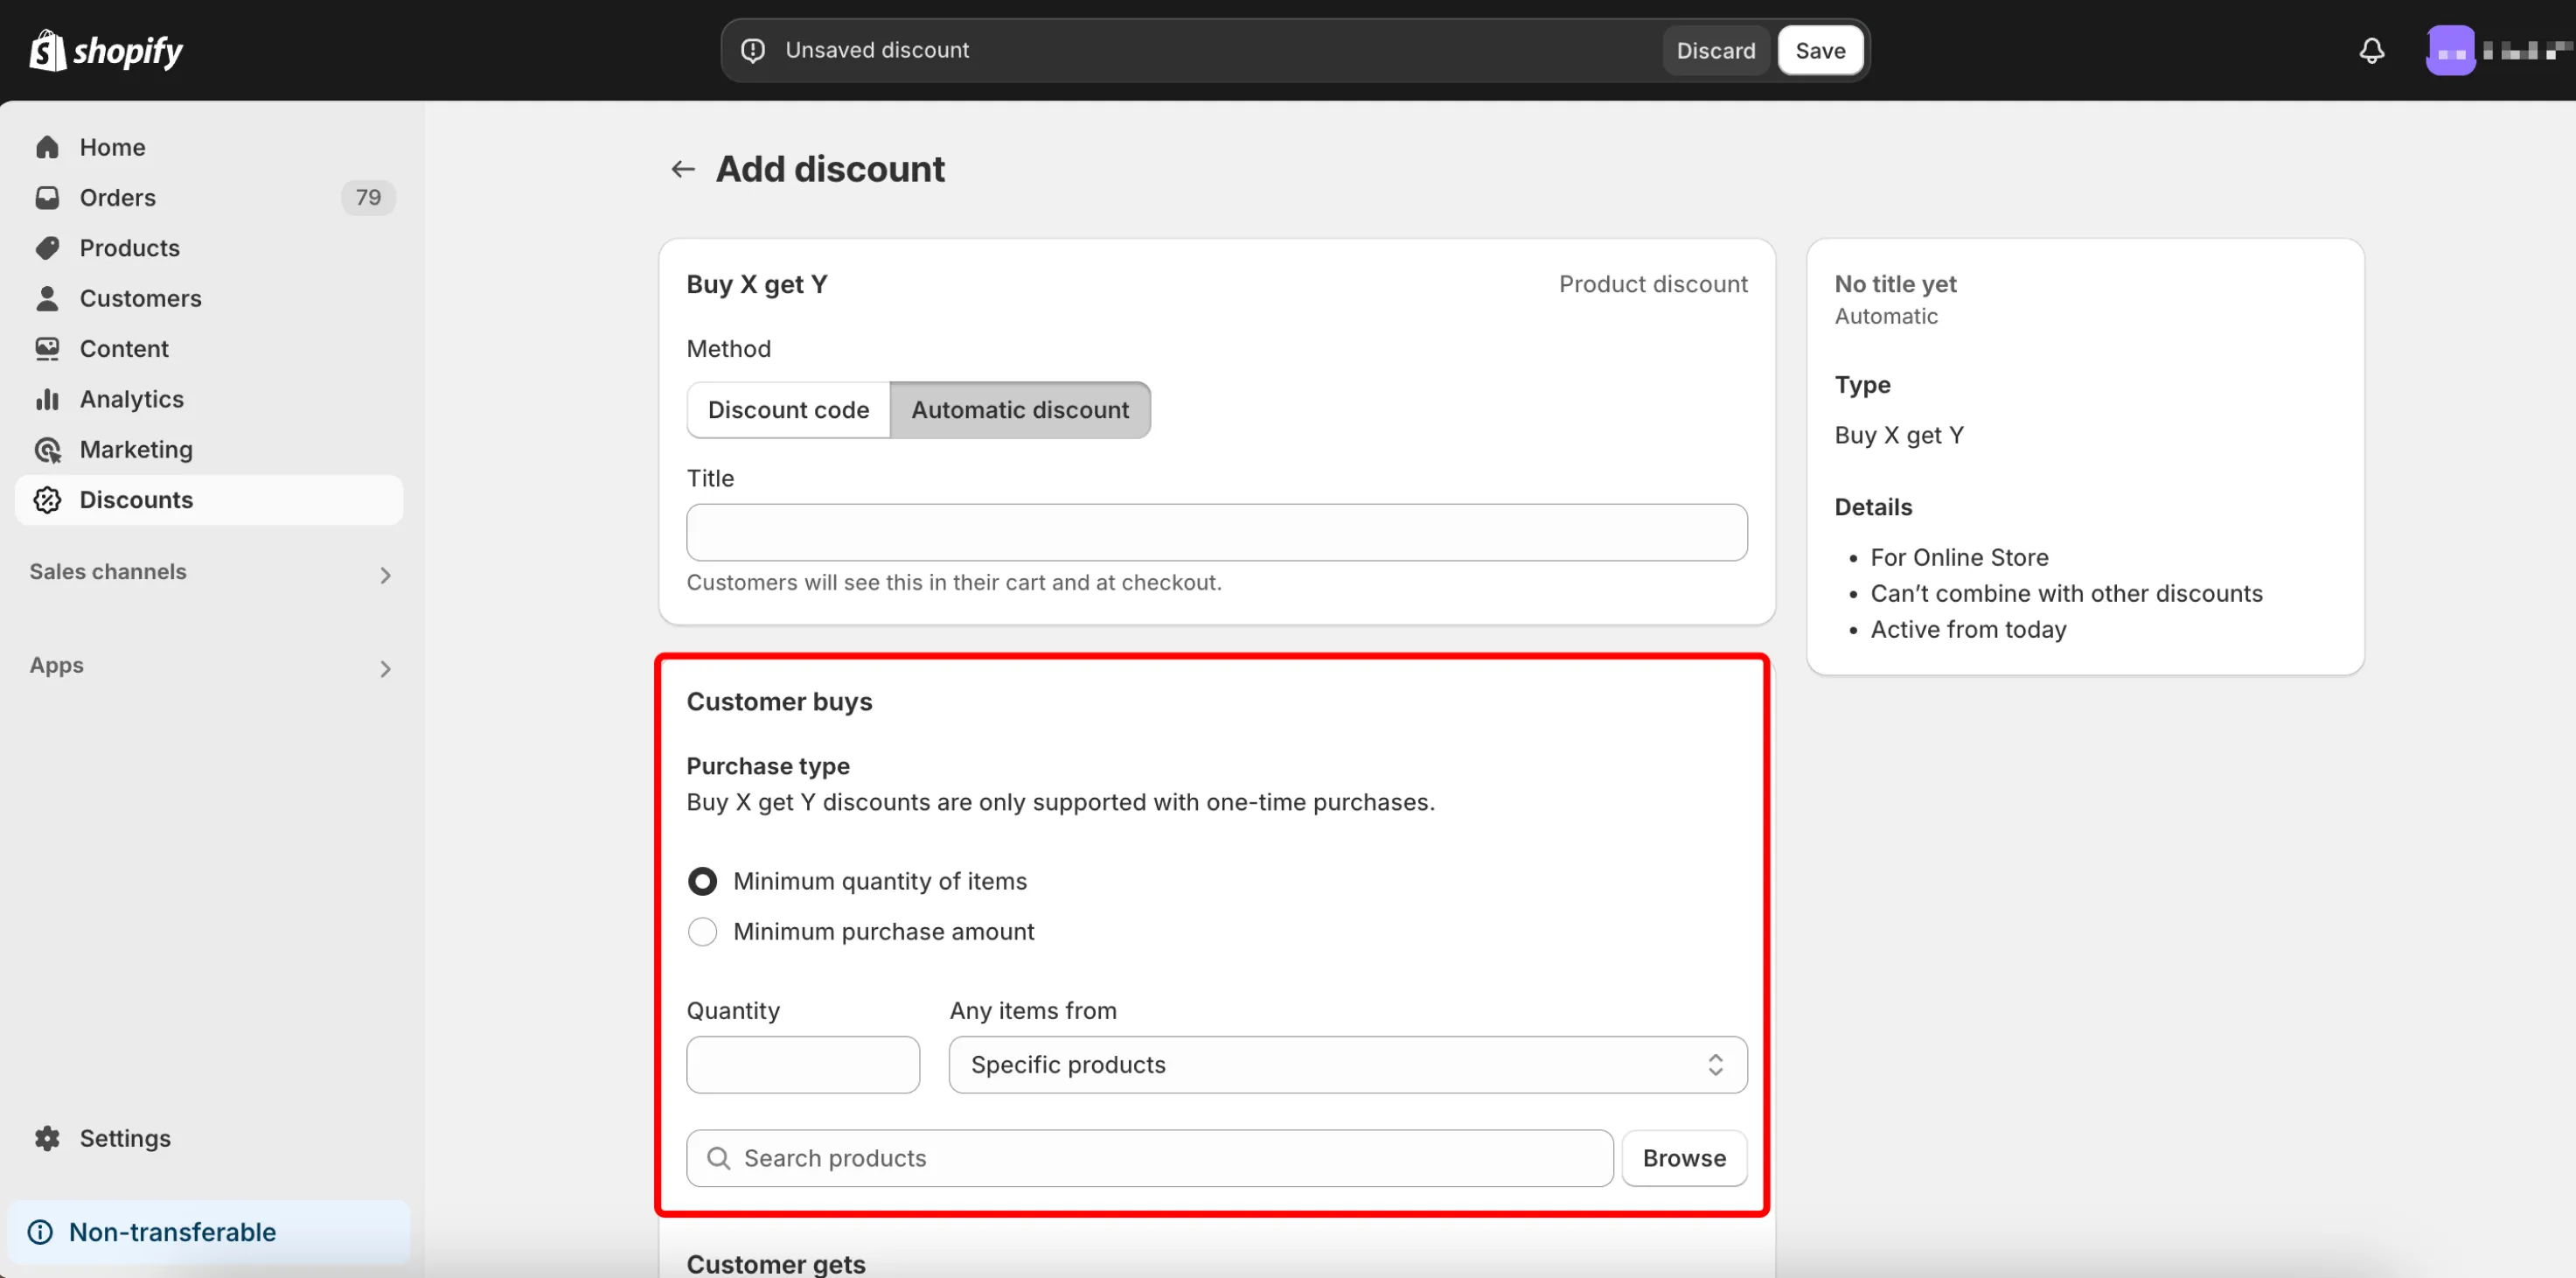Image resolution: width=2576 pixels, height=1278 pixels.
Task: Expand Apps chevron
Action: (385, 668)
